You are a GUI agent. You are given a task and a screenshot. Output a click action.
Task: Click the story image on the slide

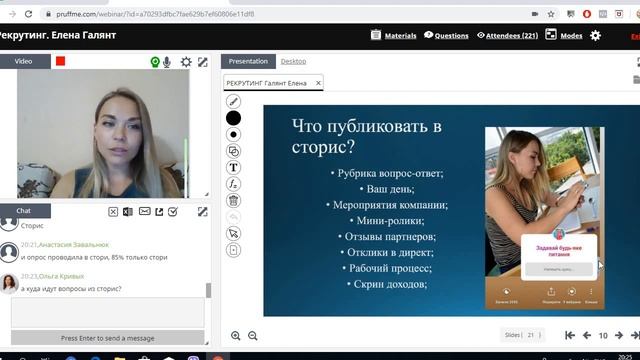[544, 218]
